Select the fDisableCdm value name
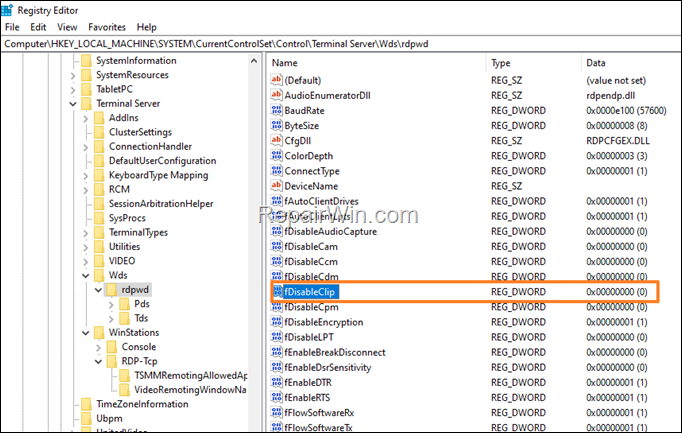 [x=311, y=276]
